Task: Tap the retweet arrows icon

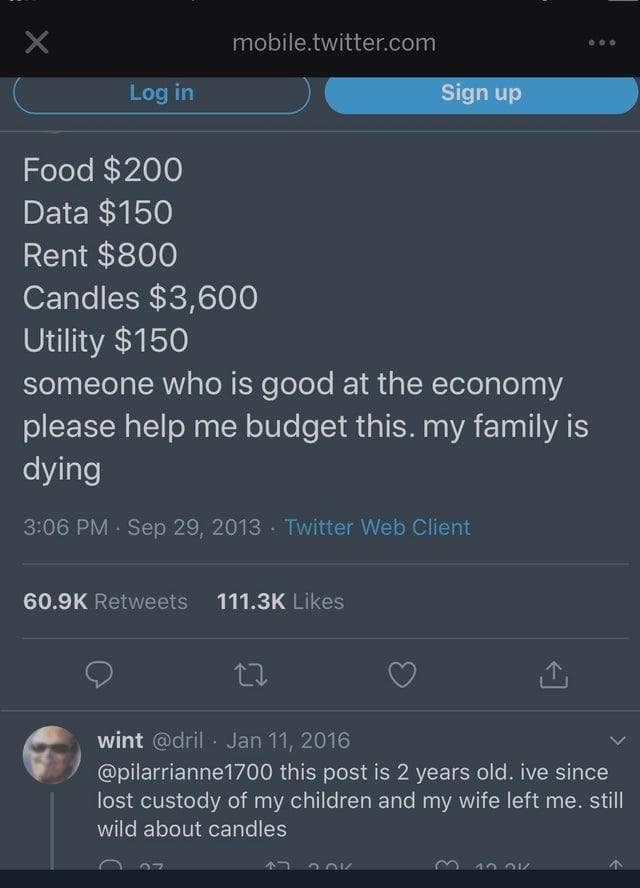Action: [x=250, y=675]
